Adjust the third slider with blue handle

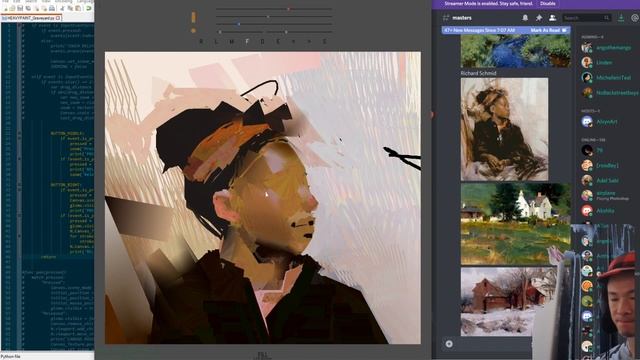pyautogui.click(x=273, y=24)
